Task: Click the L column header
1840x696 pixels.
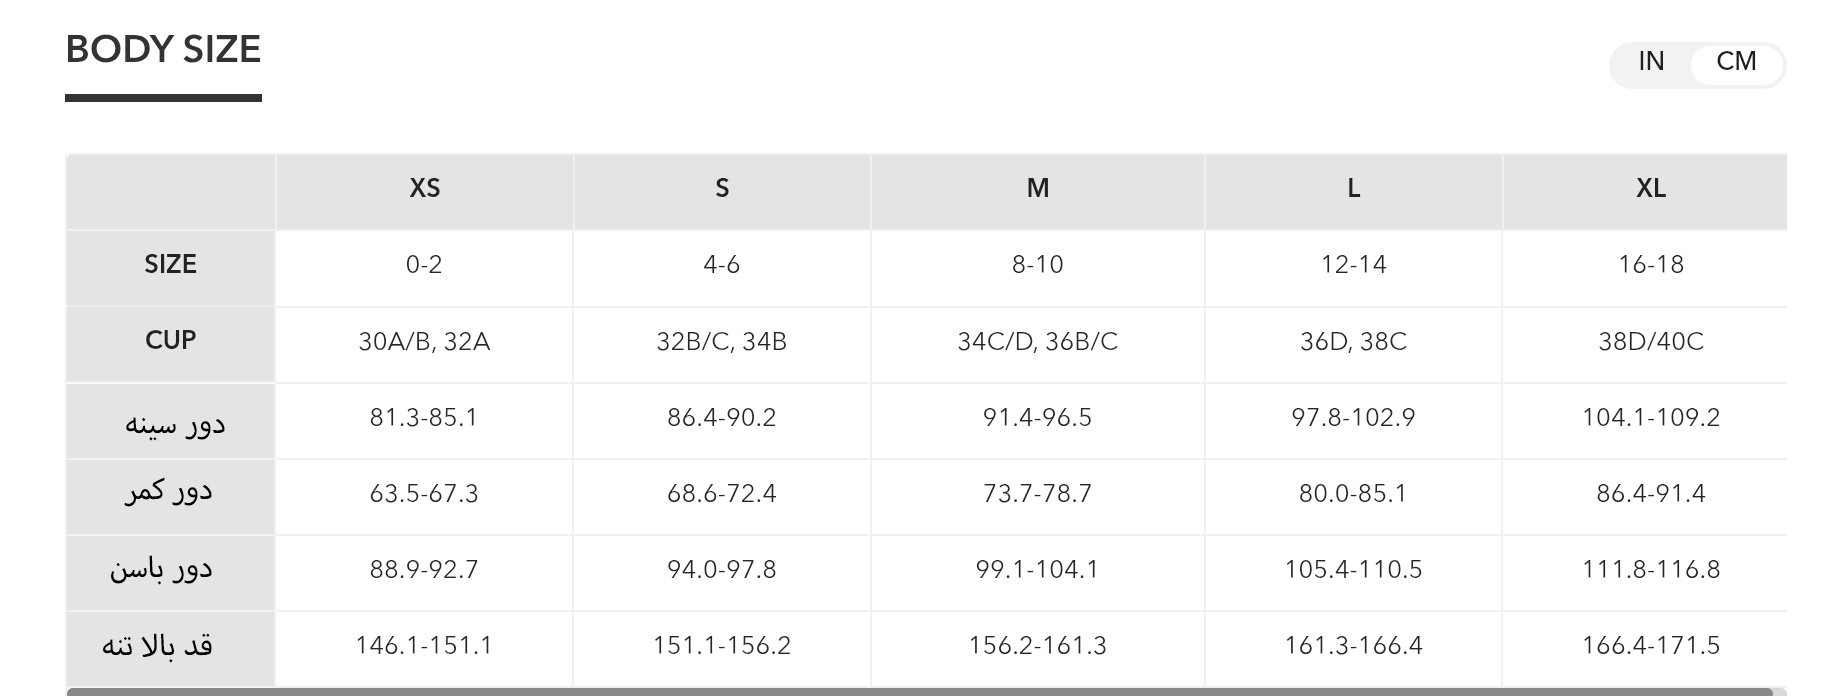Action: click(x=1353, y=189)
